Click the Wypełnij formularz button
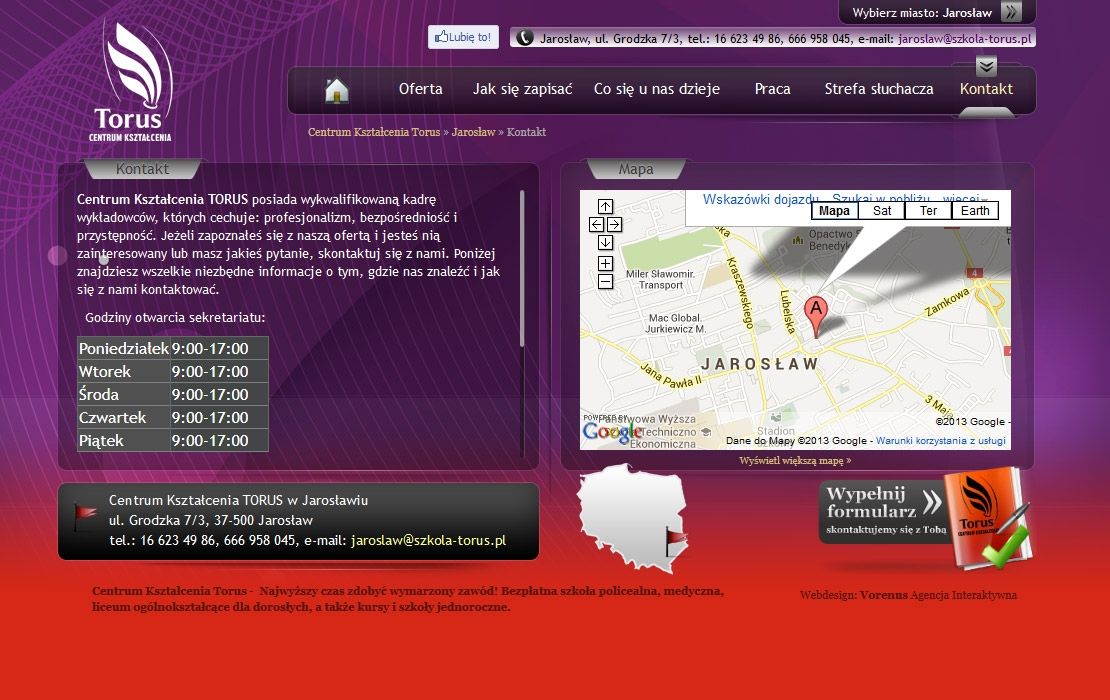 pyautogui.click(x=882, y=512)
